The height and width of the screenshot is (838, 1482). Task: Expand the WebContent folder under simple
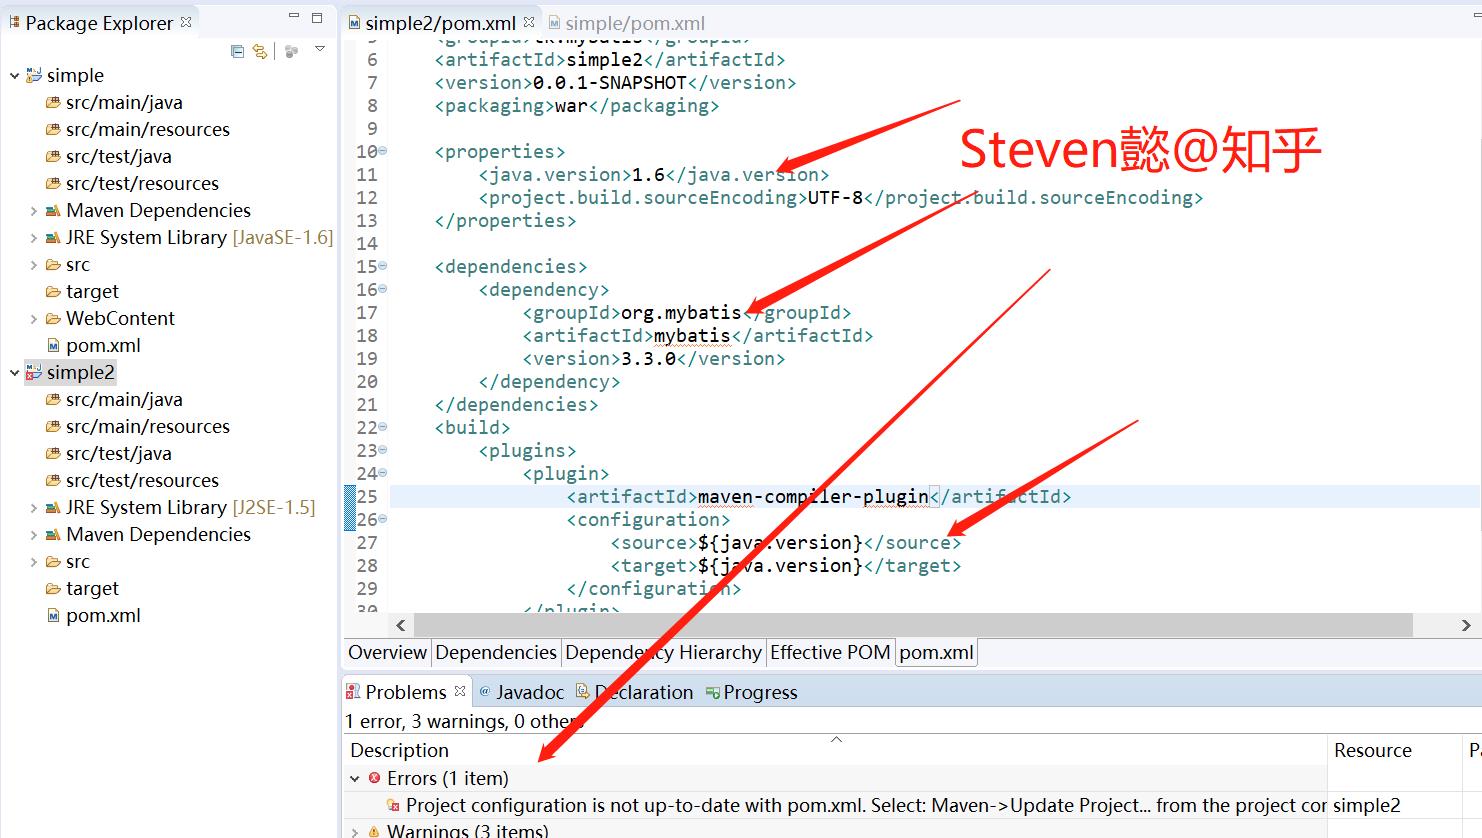[x=32, y=318]
